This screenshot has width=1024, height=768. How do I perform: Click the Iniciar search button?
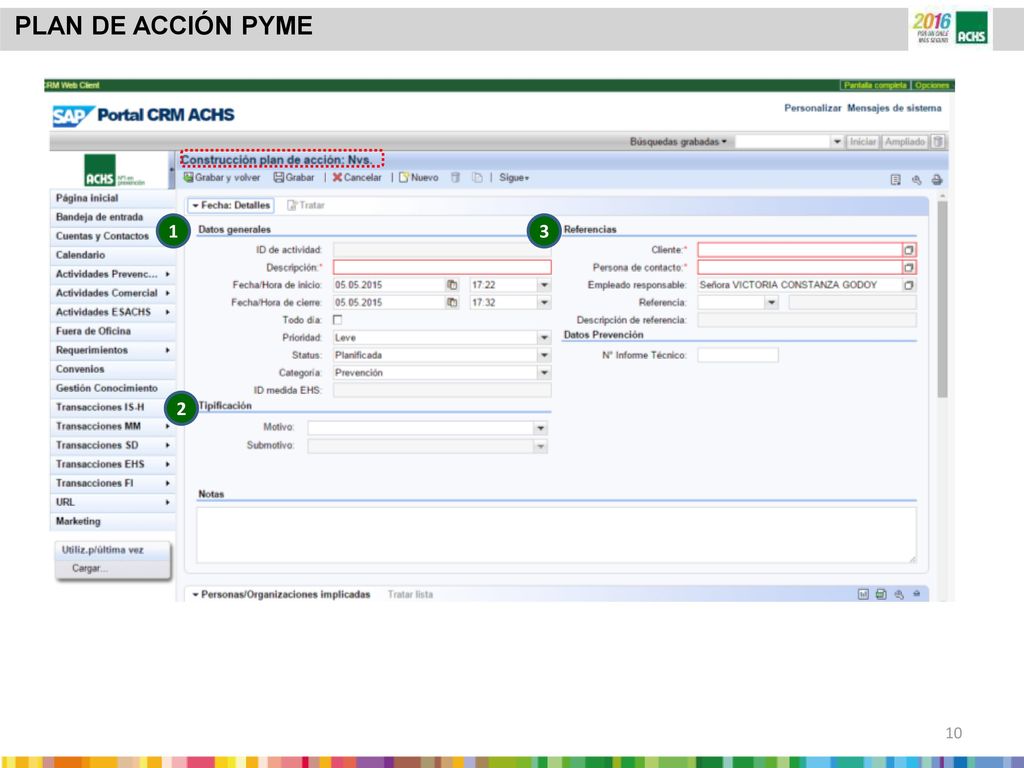coord(863,141)
